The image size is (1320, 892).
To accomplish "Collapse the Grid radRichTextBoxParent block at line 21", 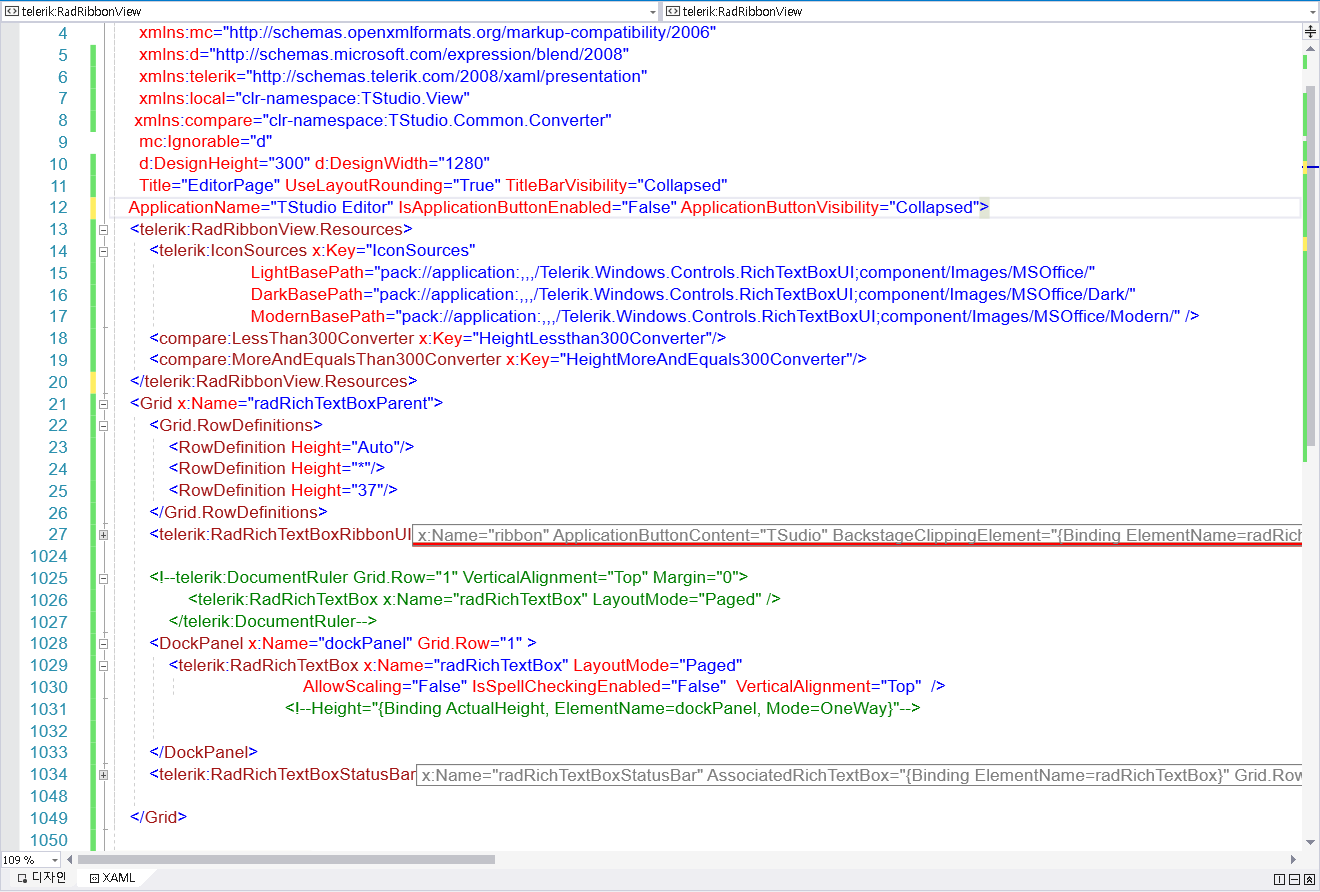I will tap(104, 404).
